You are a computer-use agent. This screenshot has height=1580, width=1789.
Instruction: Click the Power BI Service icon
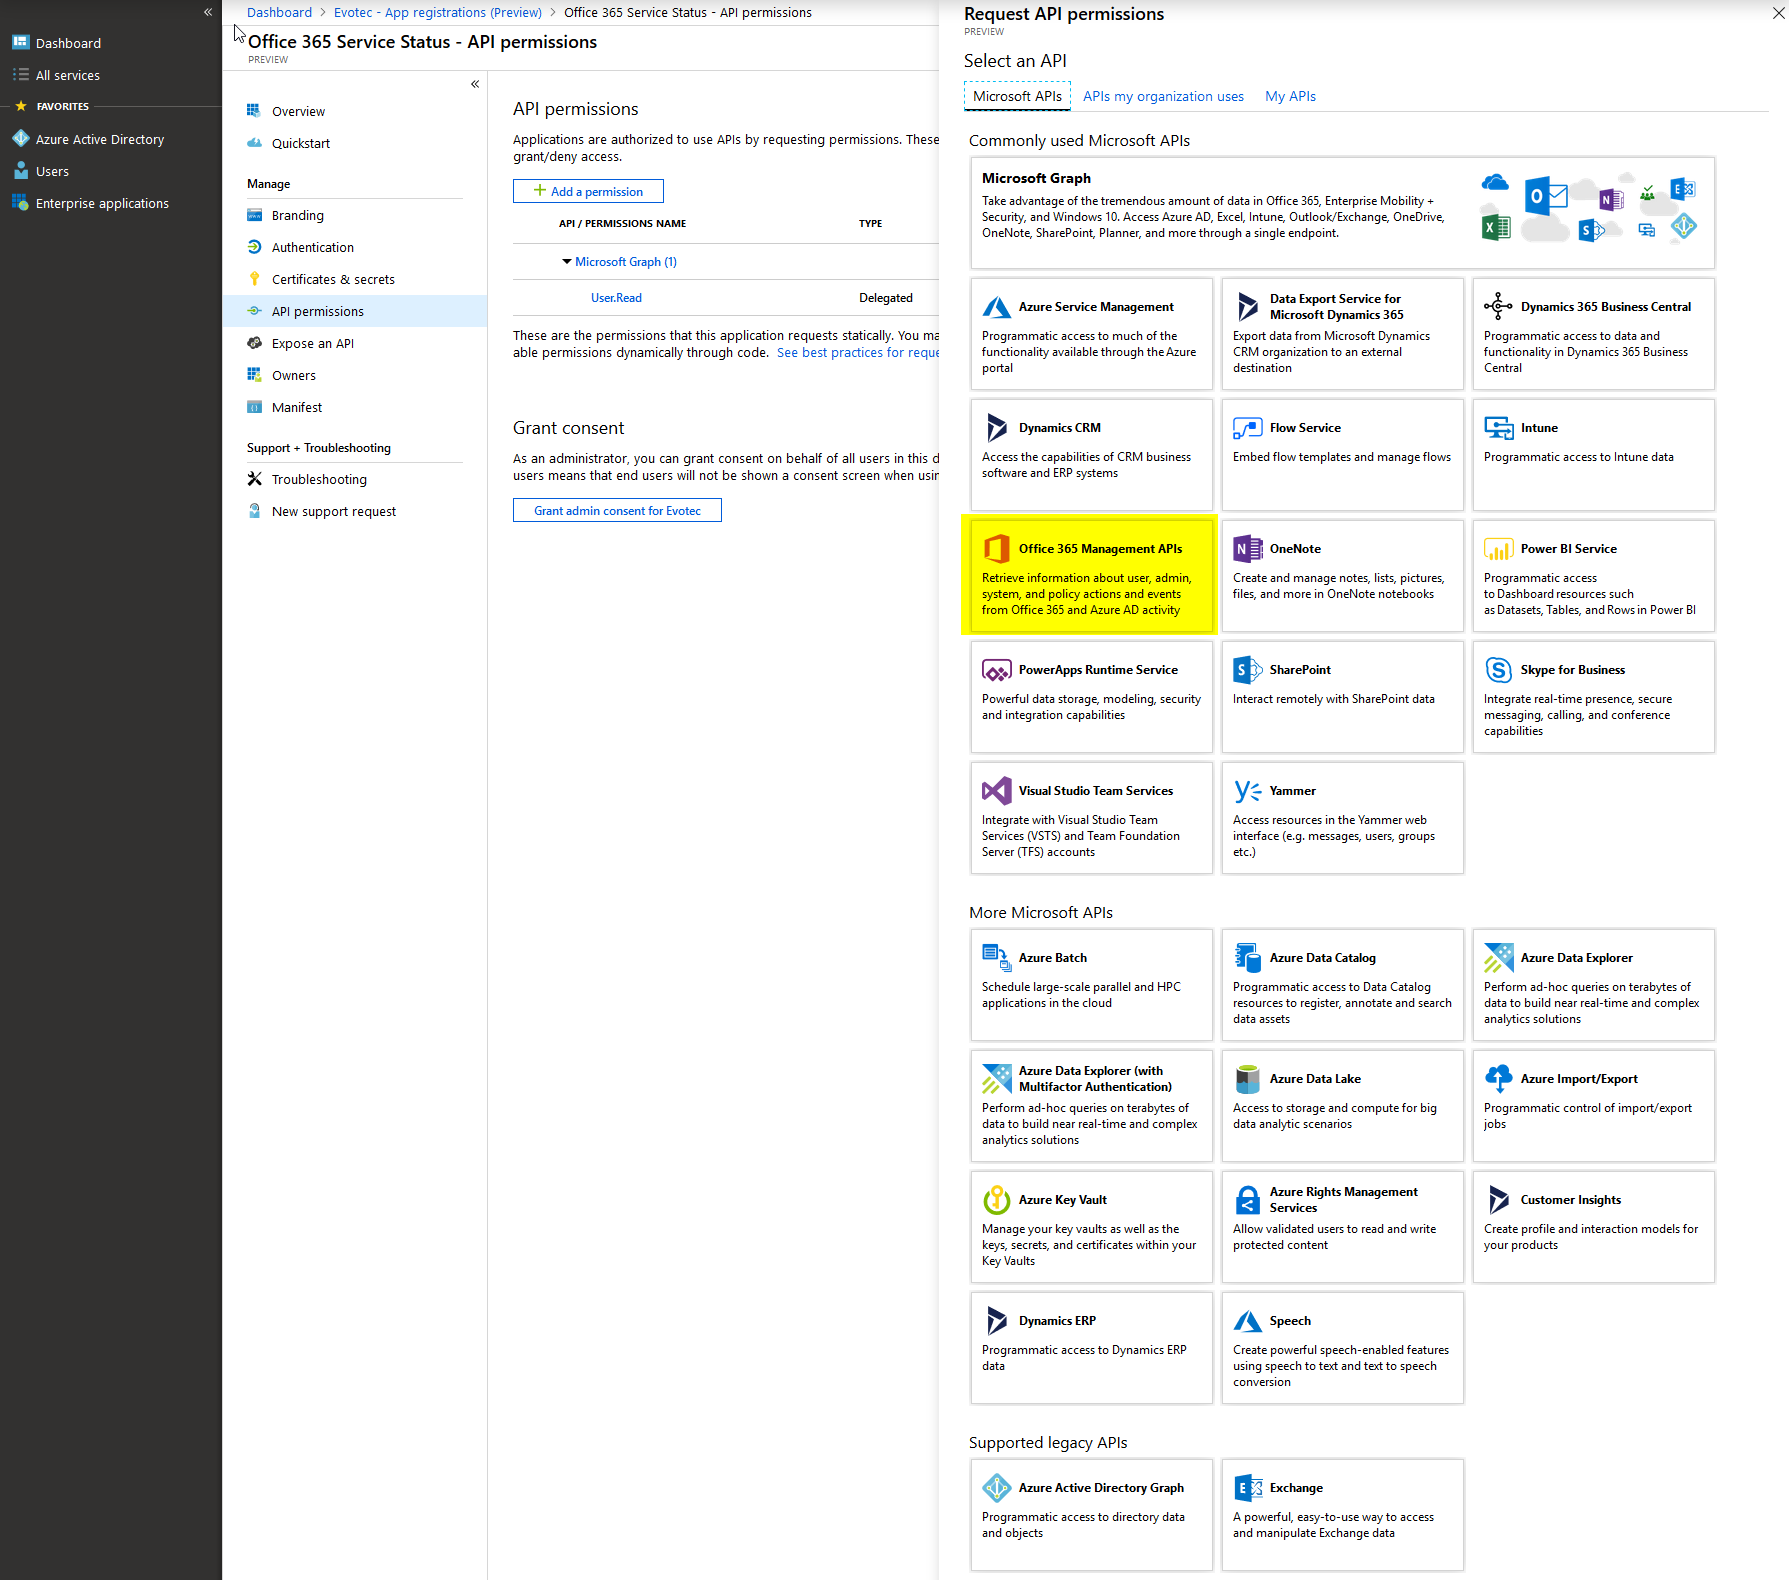click(1498, 549)
